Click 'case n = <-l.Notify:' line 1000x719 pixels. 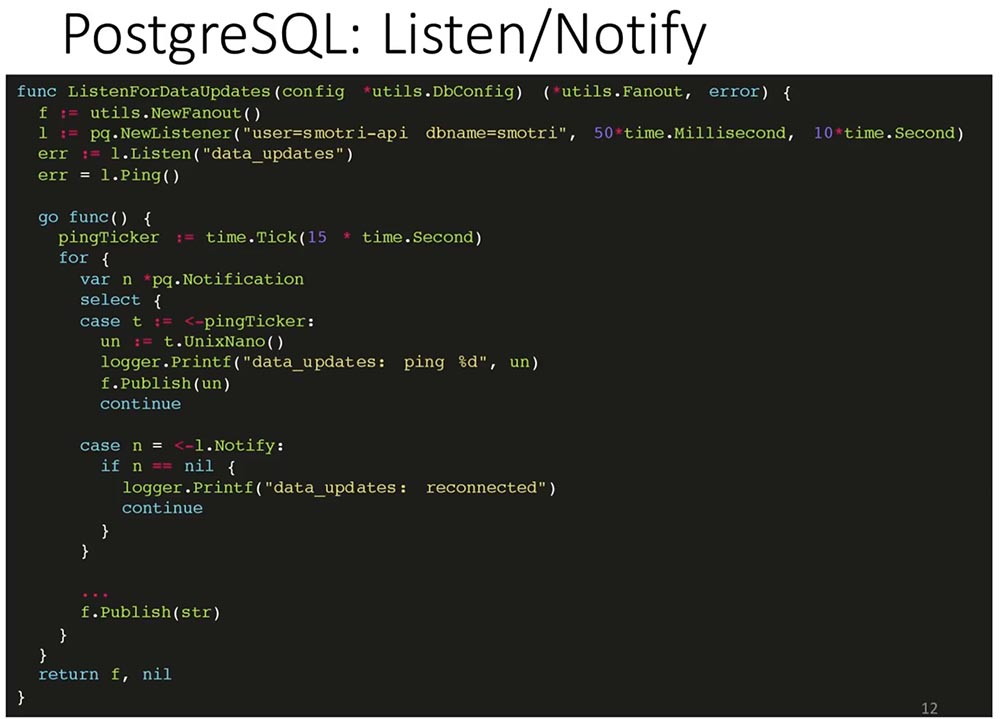pos(182,445)
